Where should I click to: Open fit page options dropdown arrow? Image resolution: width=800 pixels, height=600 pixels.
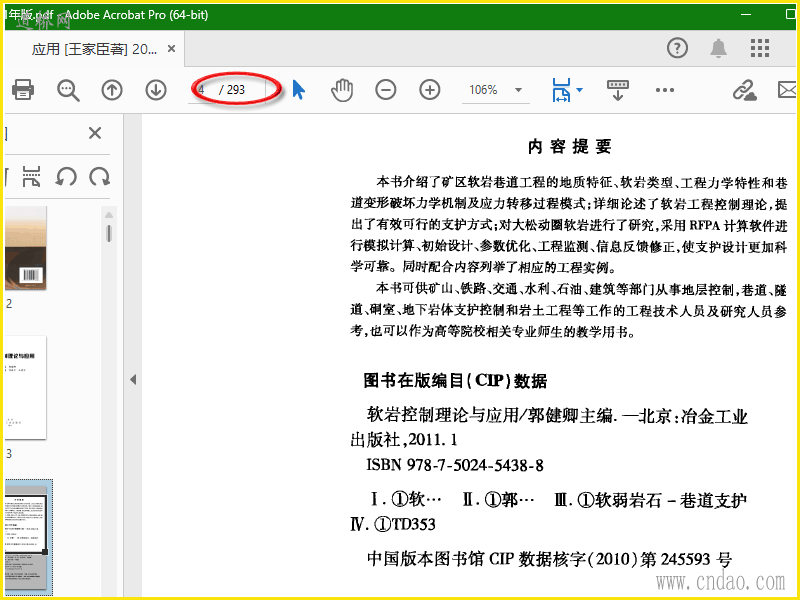[580, 90]
